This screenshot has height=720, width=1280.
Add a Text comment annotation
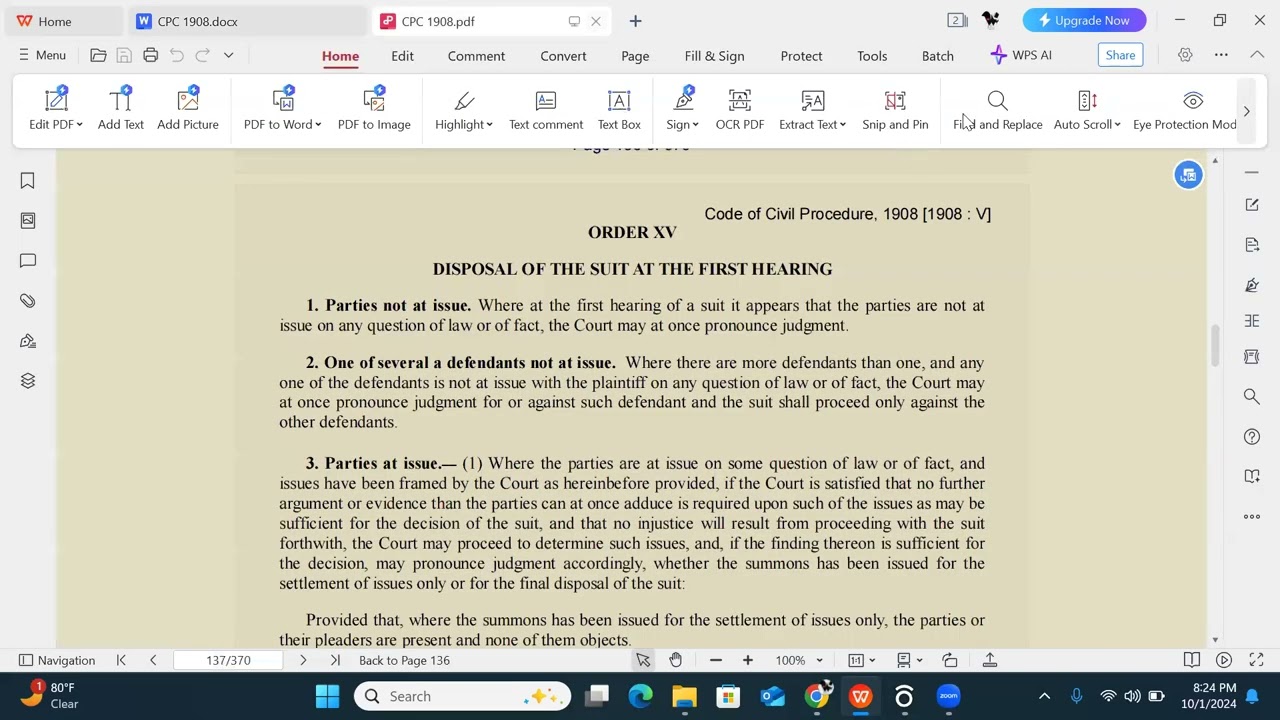point(546,110)
